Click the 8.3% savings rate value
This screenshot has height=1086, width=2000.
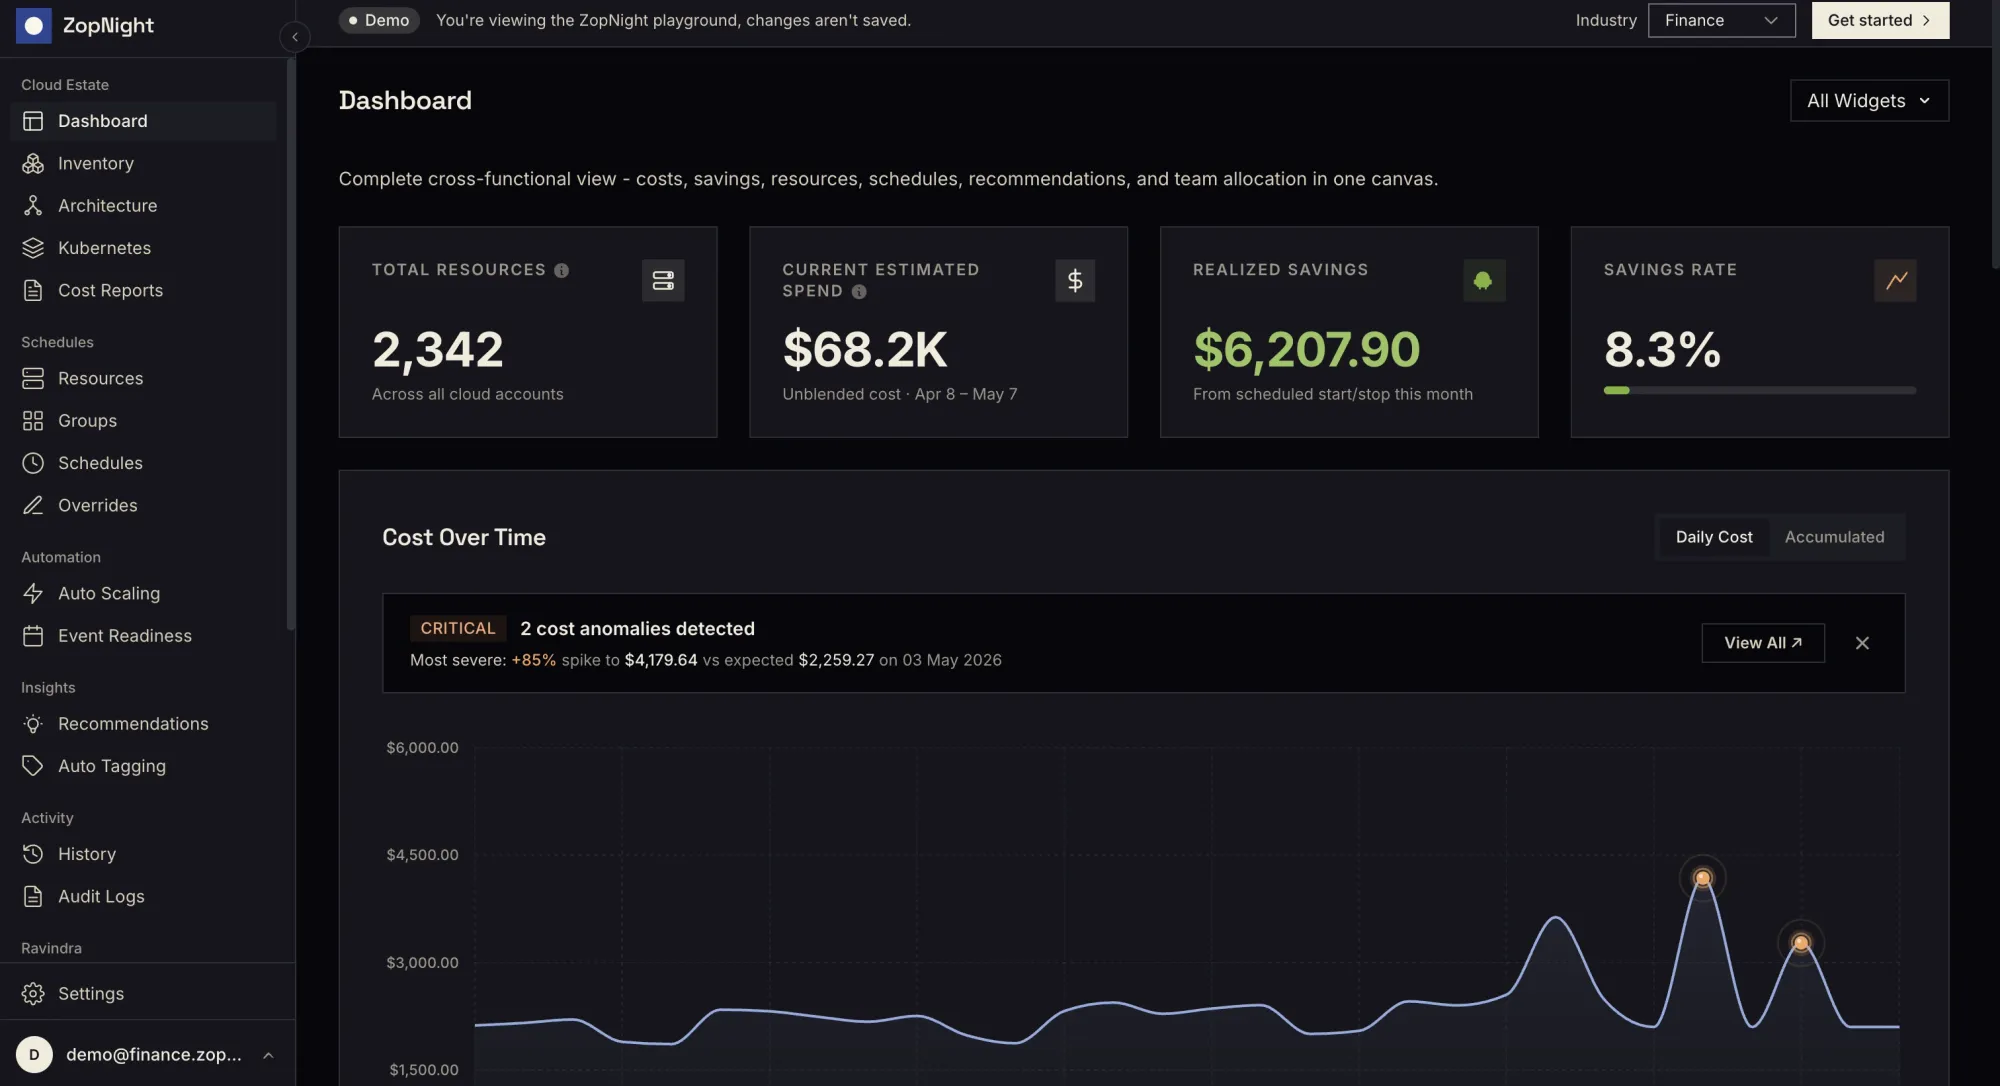point(1662,349)
